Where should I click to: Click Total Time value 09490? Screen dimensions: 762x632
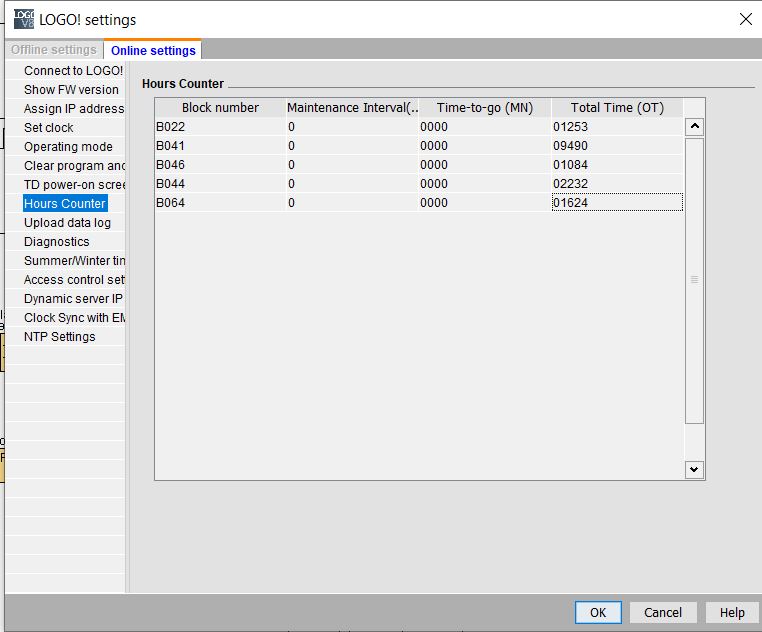click(x=617, y=146)
